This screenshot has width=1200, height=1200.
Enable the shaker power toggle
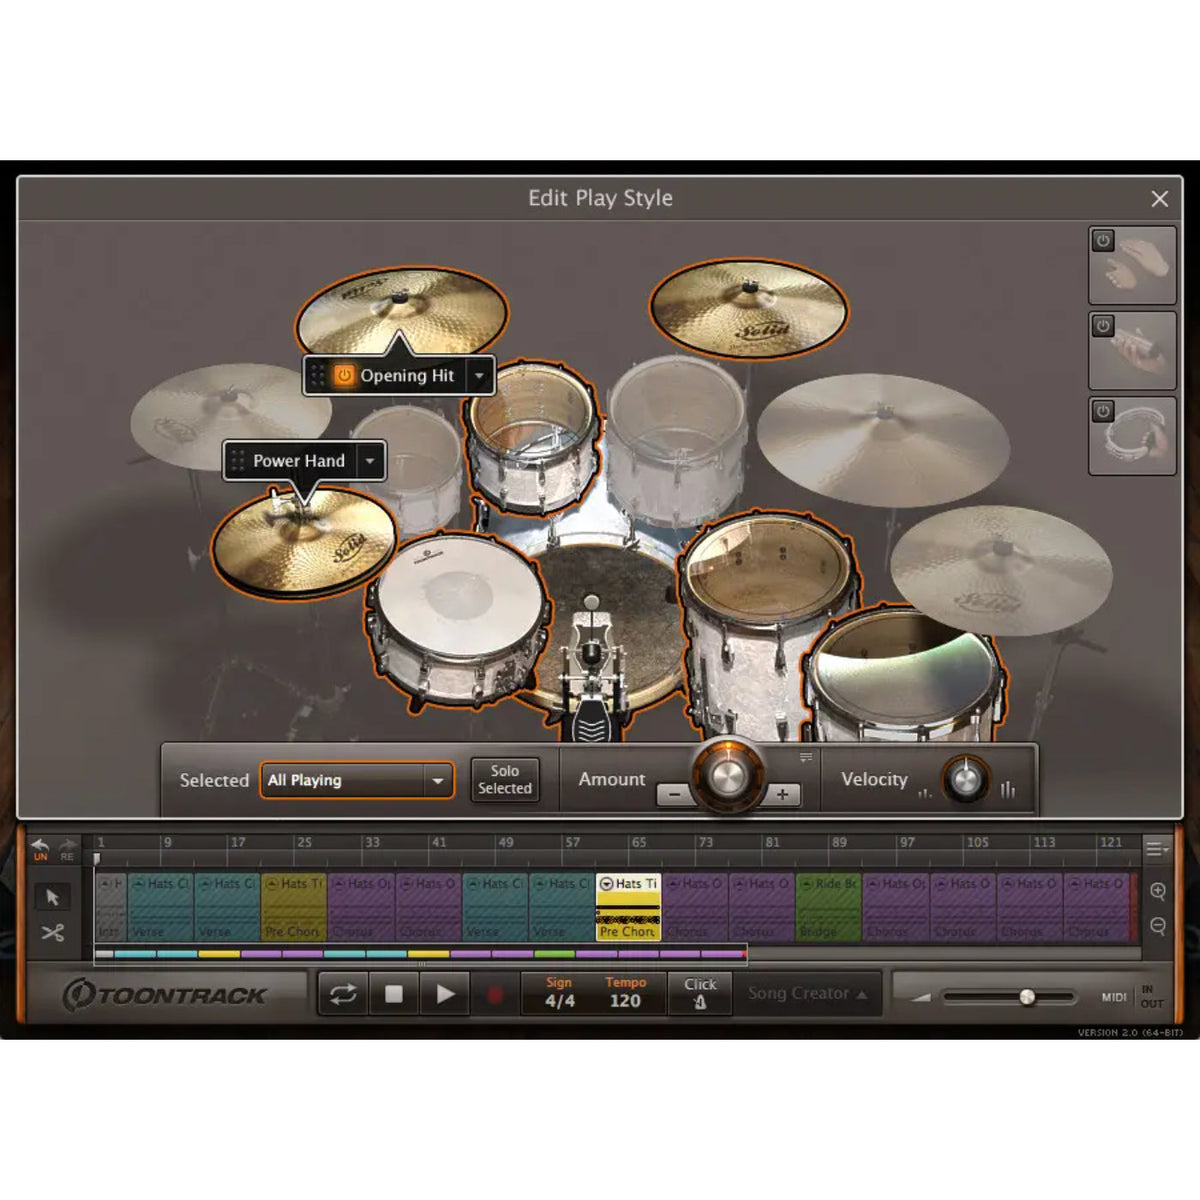(x=1103, y=326)
